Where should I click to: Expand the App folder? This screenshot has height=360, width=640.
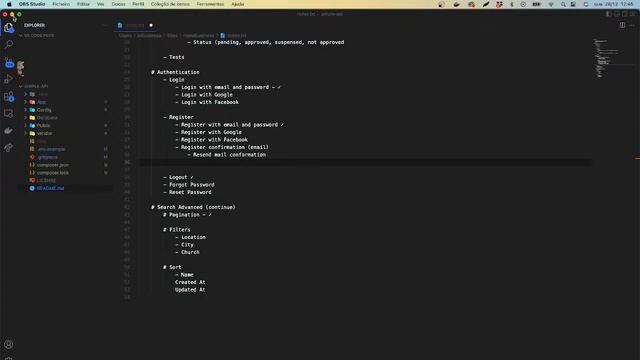coord(25,102)
